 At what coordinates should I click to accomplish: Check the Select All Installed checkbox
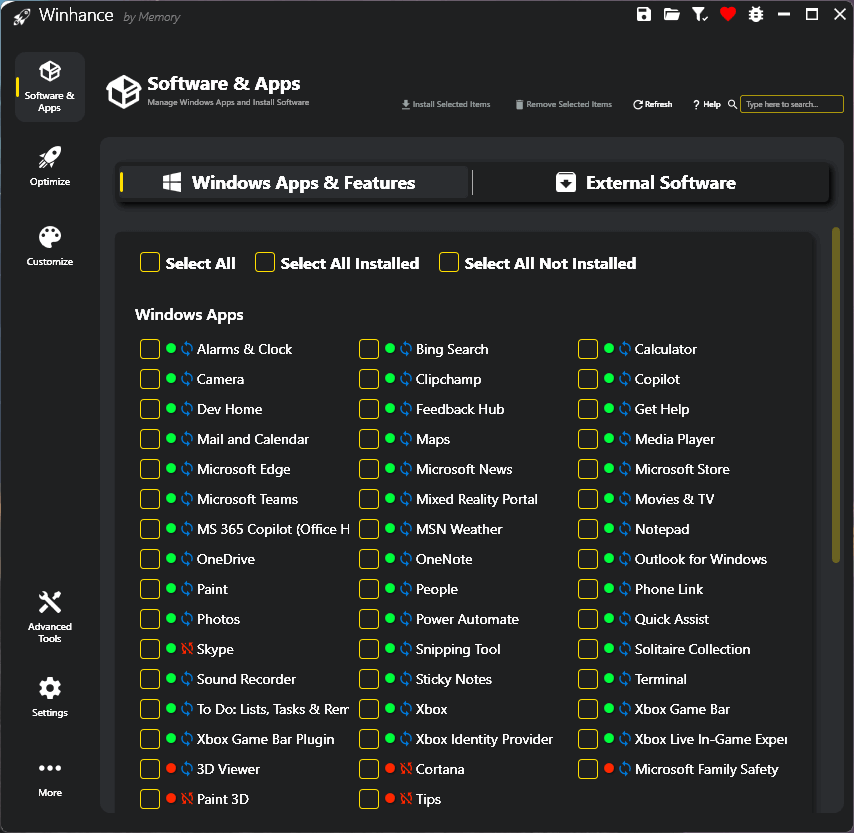(x=265, y=263)
